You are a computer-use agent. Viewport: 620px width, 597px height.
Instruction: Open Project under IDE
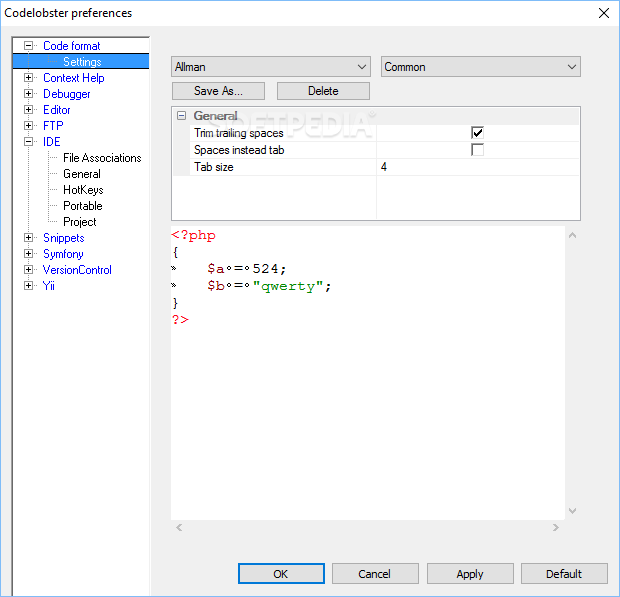pos(79,222)
